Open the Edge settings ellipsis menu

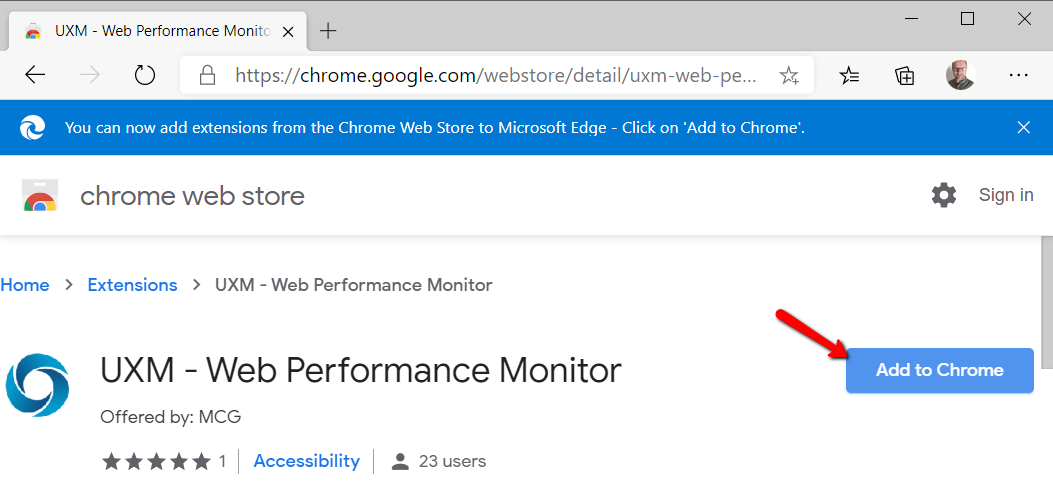[x=1019, y=75]
